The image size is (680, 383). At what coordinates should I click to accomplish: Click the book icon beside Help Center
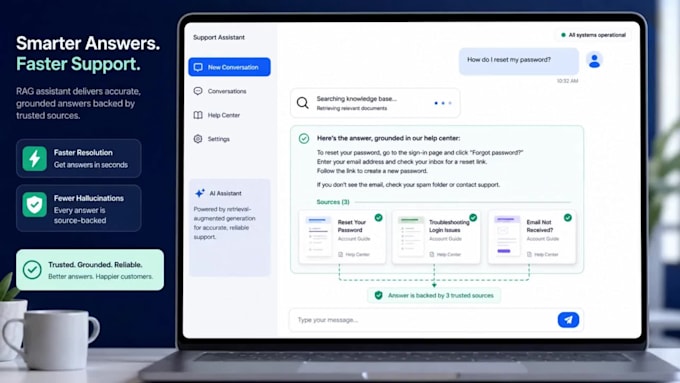pos(198,115)
